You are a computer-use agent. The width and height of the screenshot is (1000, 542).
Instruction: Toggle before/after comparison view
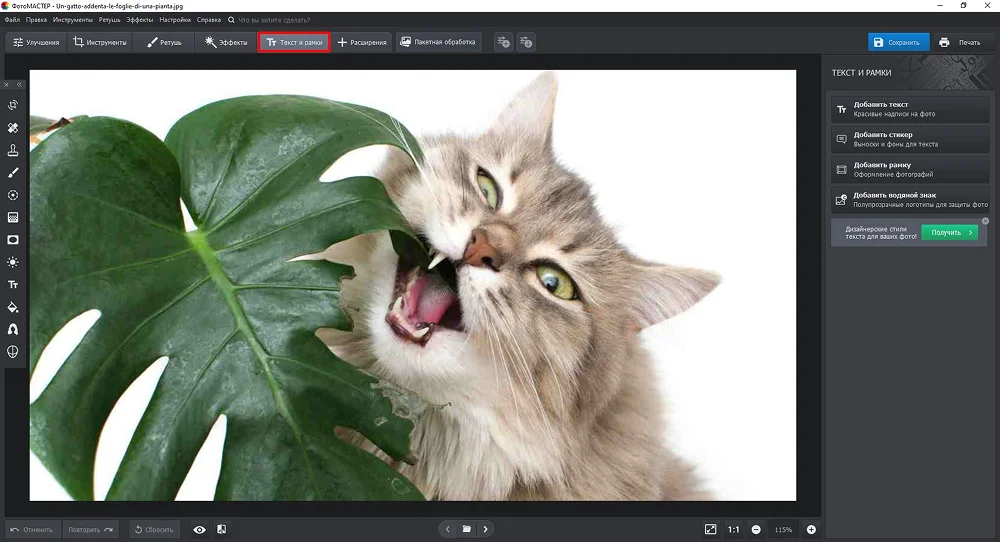coord(221,529)
